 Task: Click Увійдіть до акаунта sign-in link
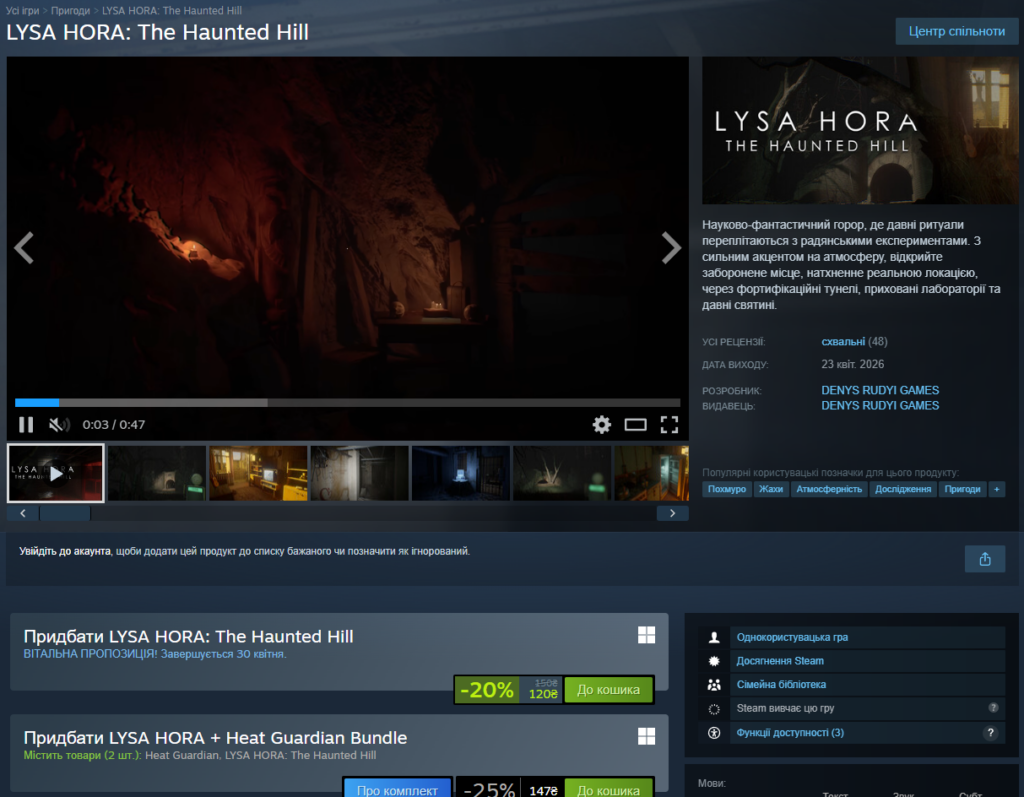[x=65, y=551]
